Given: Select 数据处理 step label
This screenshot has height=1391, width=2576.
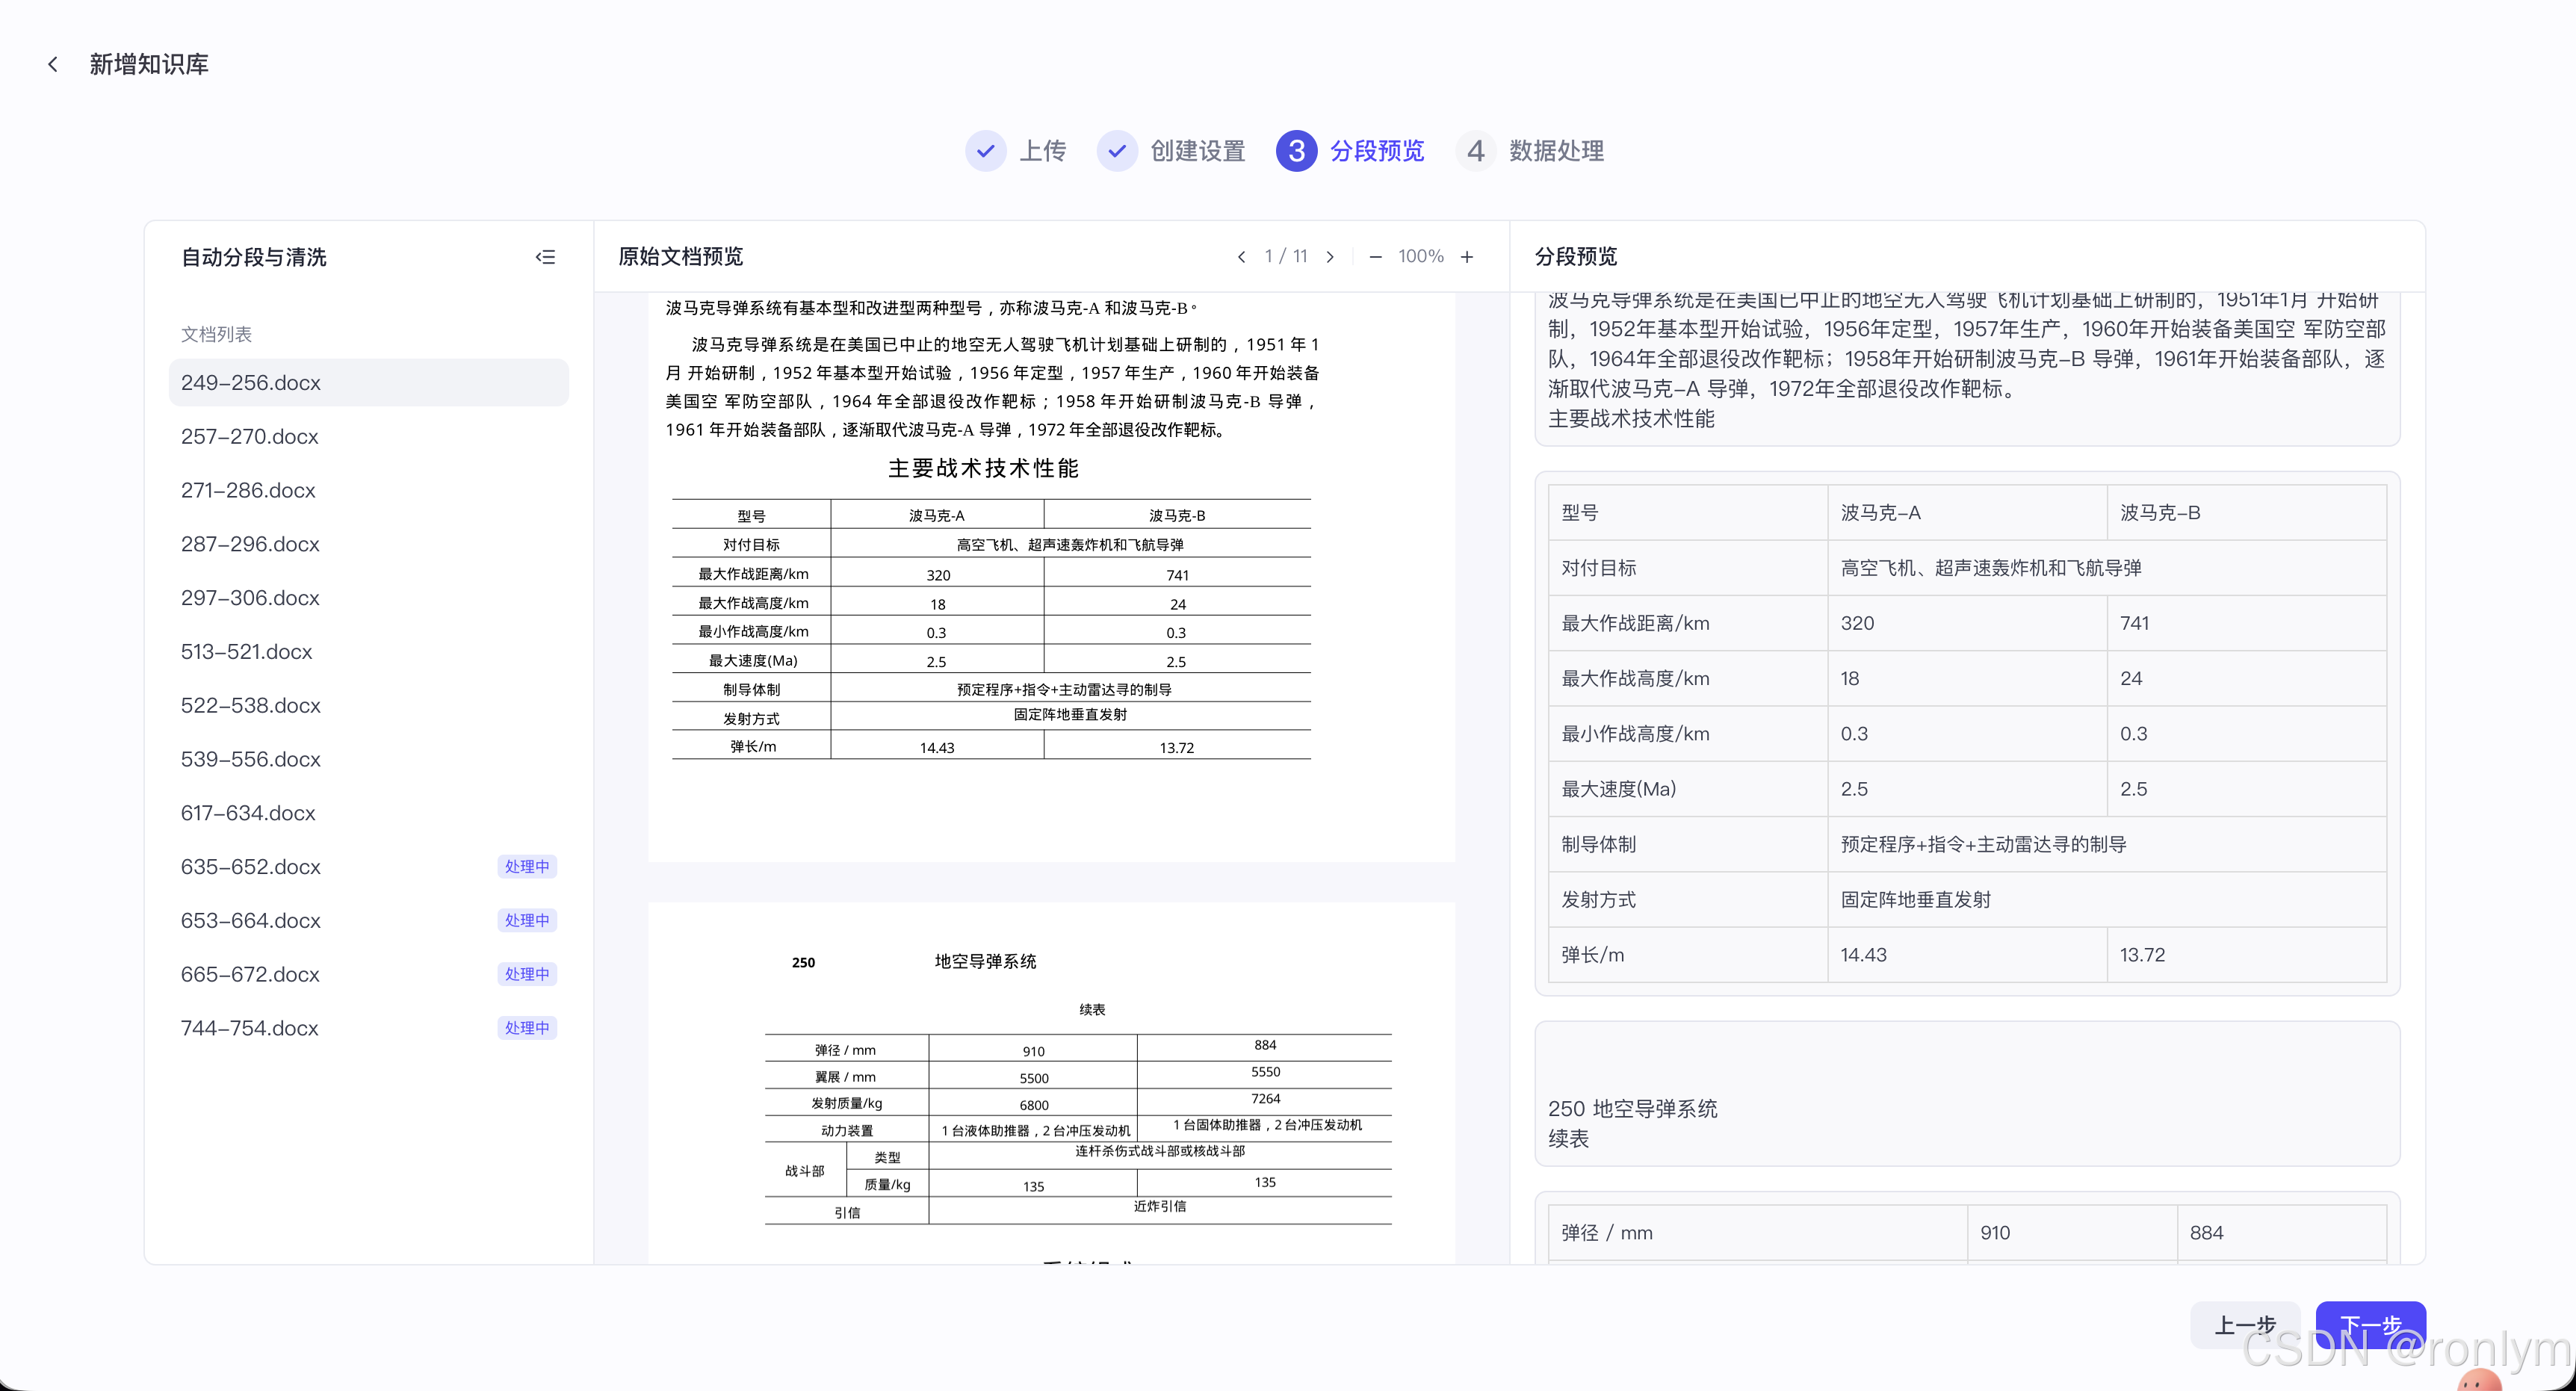Looking at the screenshot, I should click(x=1556, y=151).
